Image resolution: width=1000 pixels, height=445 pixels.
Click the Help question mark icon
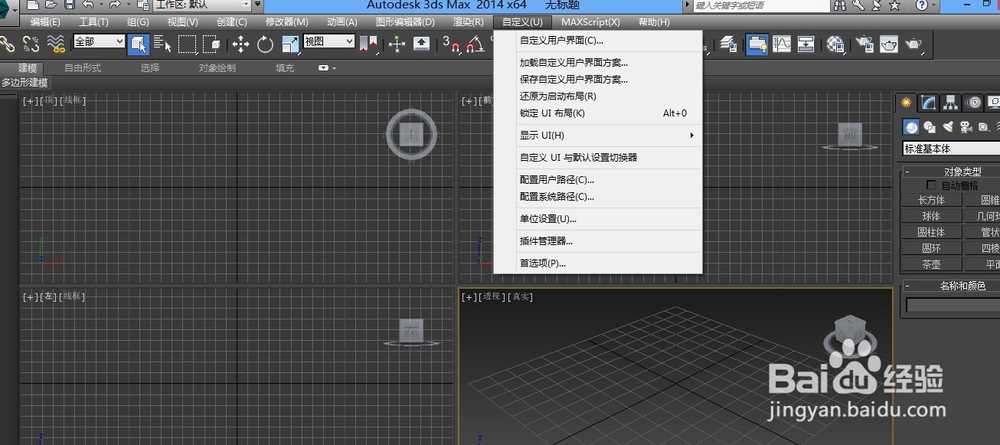tap(922, 5)
